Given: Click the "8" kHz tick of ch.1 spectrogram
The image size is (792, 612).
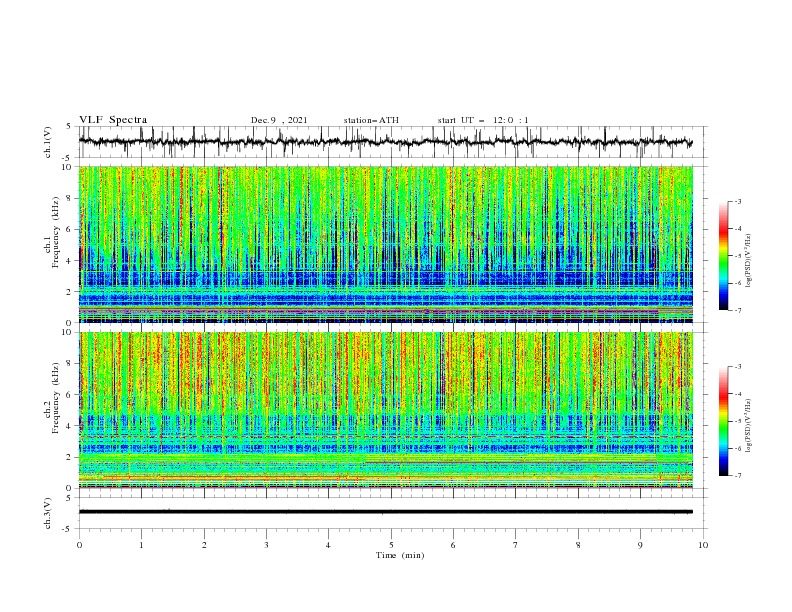Looking at the screenshot, I should coord(71,198).
